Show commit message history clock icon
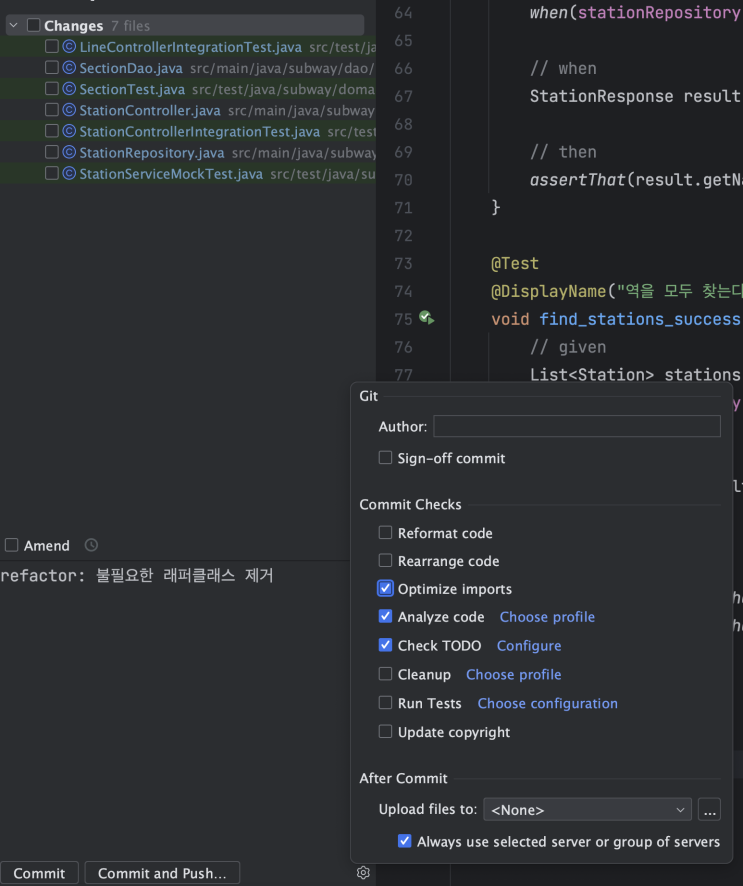This screenshot has width=743, height=886. [x=91, y=545]
